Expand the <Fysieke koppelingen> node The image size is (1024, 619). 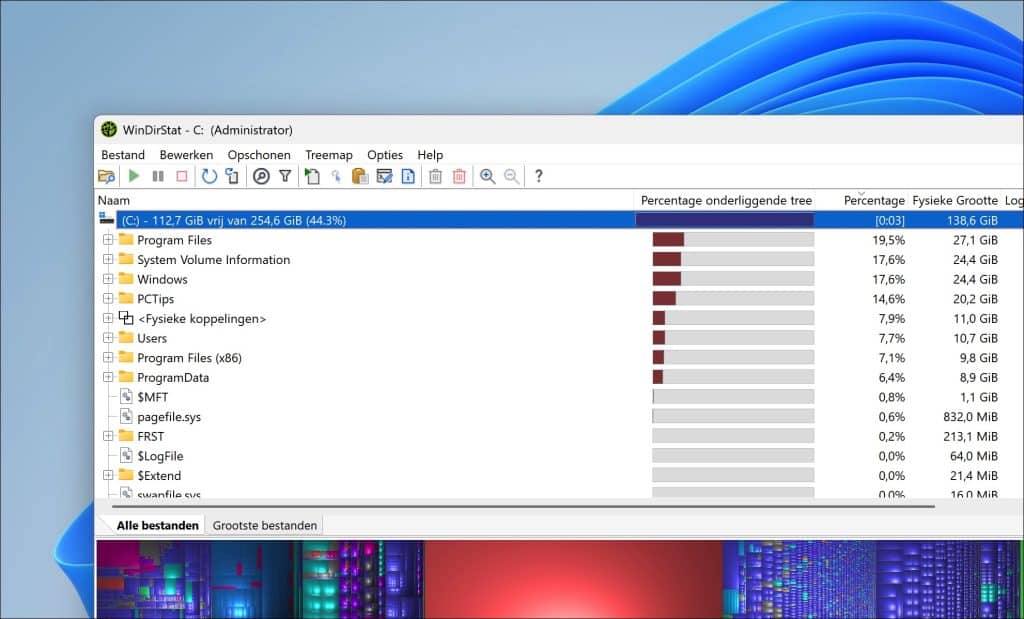coord(108,318)
